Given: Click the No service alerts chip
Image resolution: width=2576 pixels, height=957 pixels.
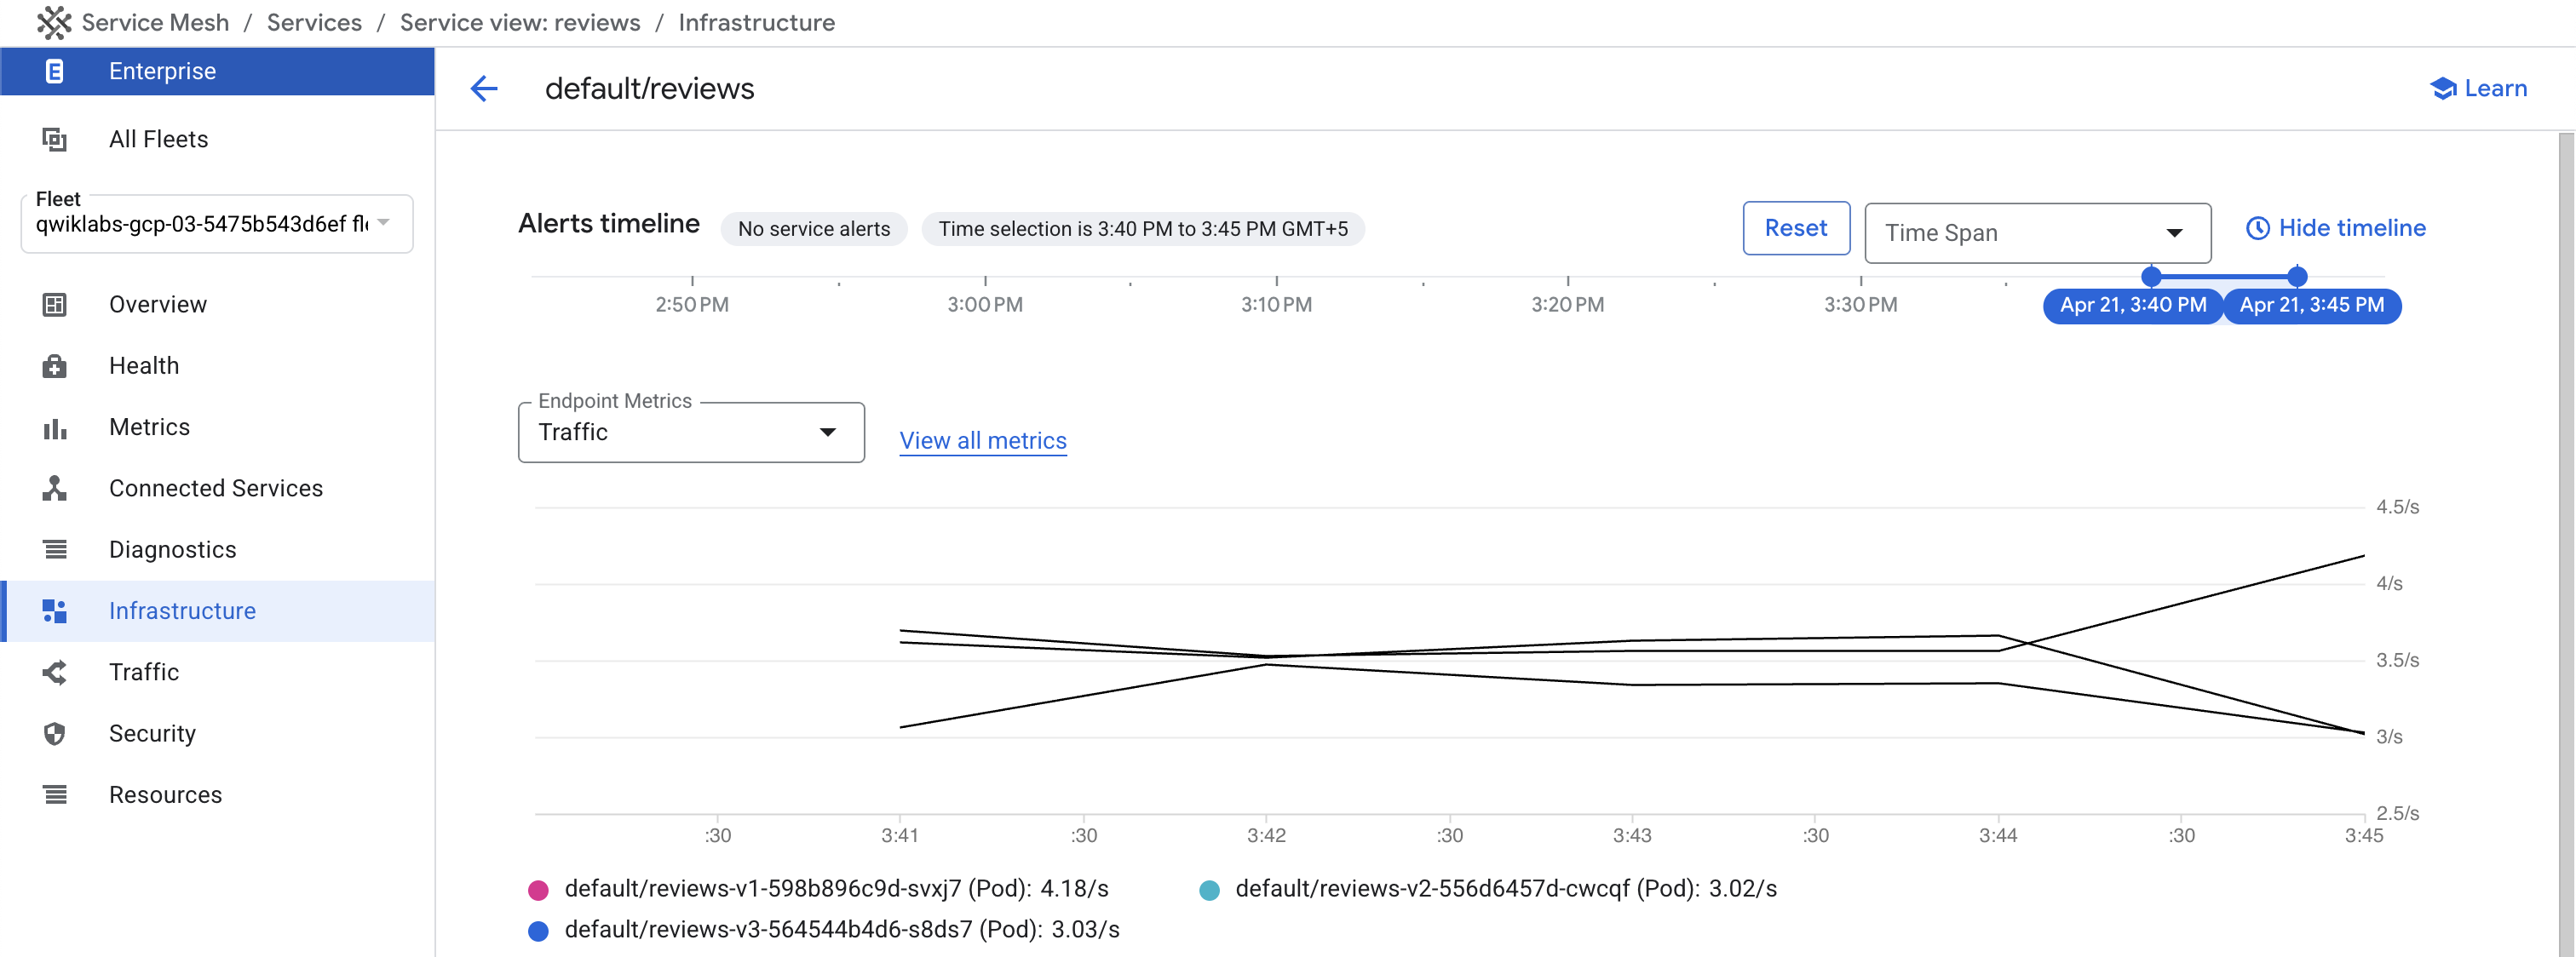Looking at the screenshot, I should coord(813,229).
